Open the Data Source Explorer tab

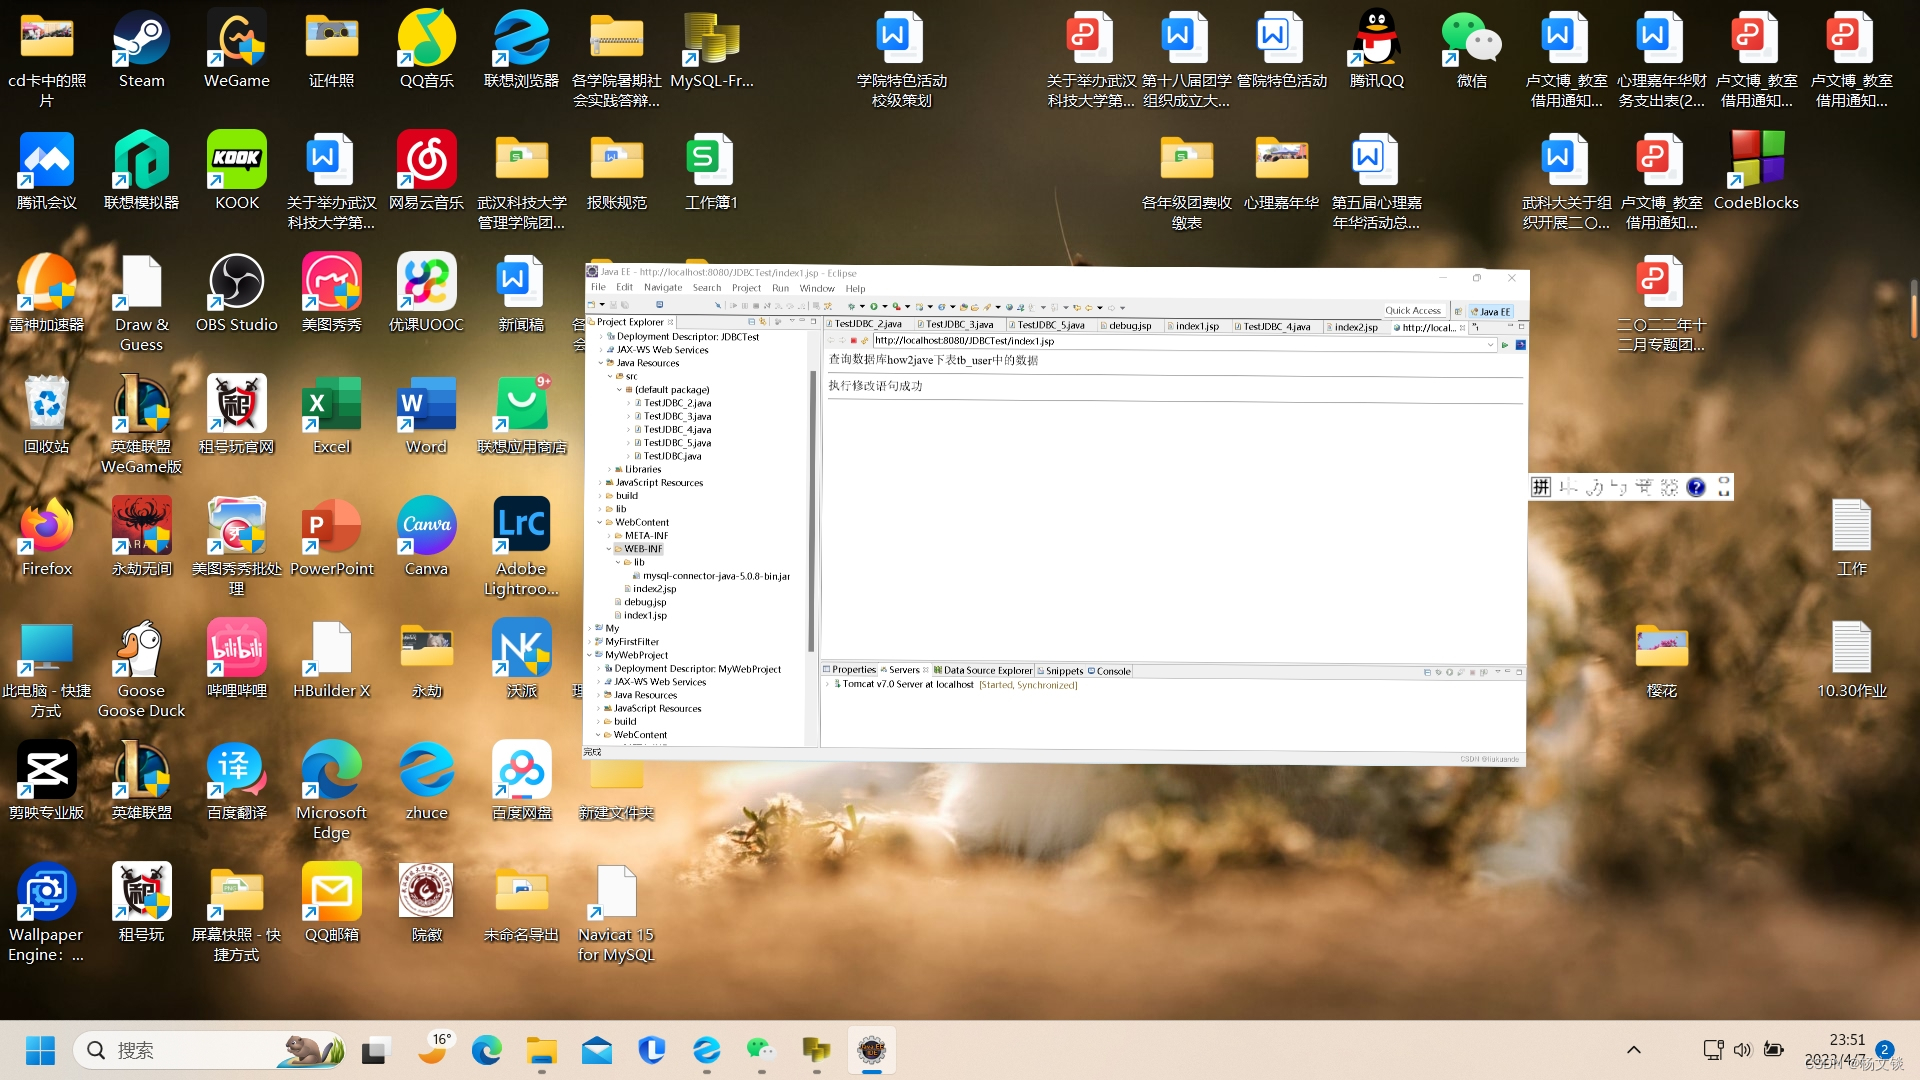983,671
